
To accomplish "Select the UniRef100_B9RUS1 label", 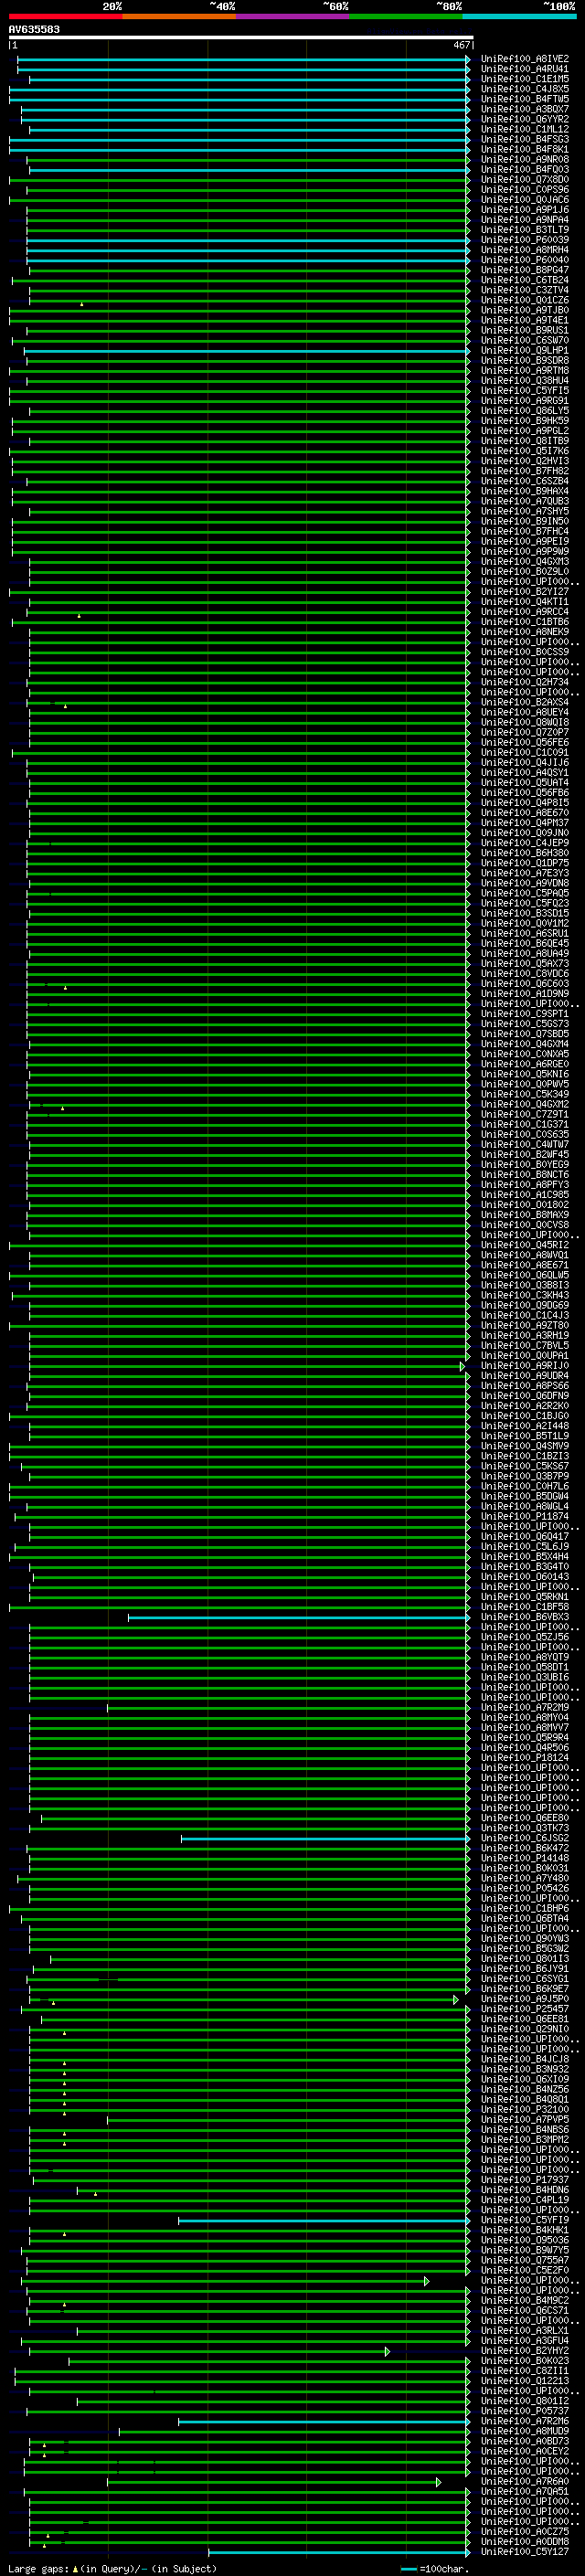I will (x=525, y=330).
